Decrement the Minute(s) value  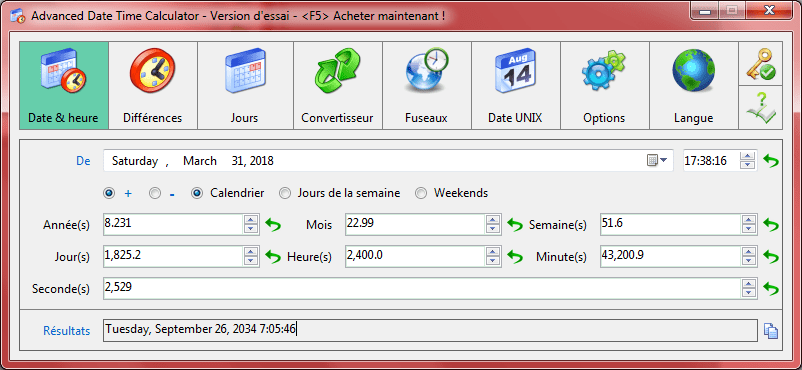pyautogui.click(x=749, y=260)
